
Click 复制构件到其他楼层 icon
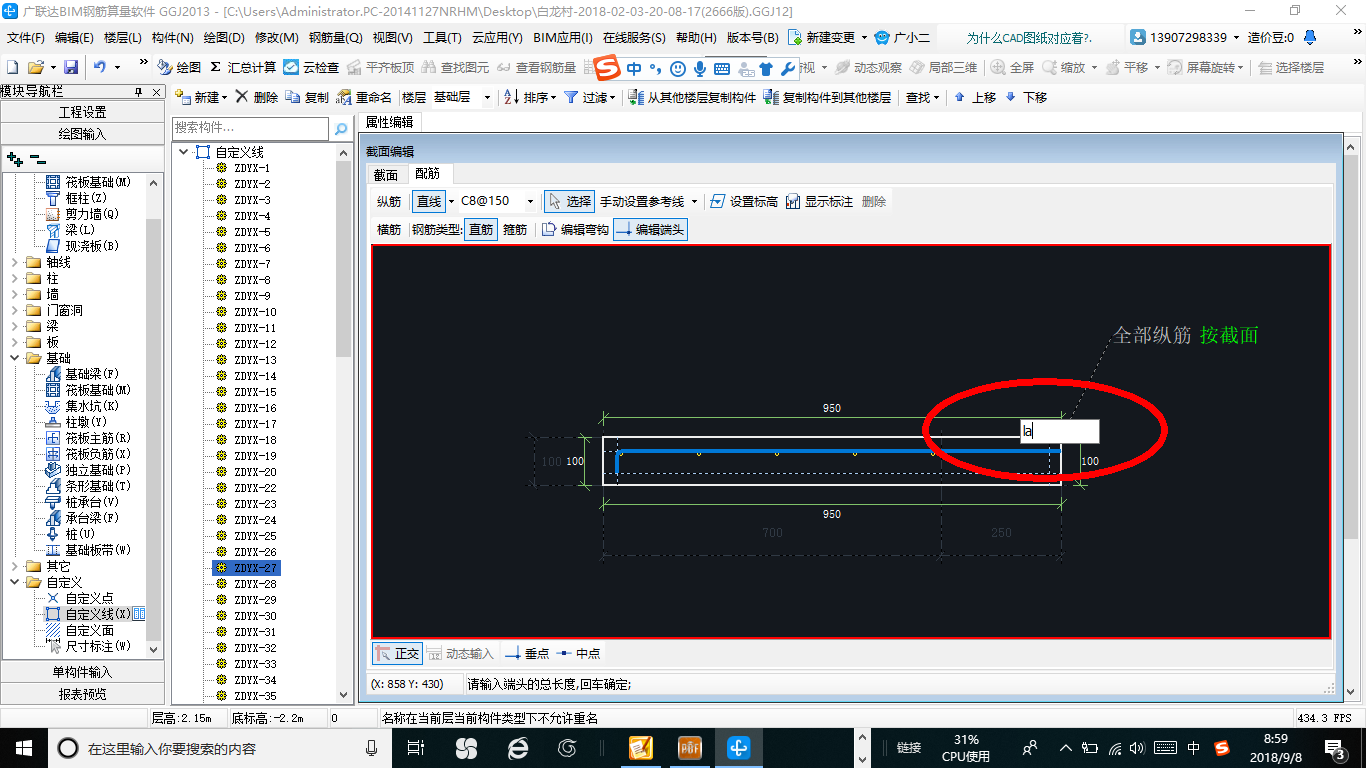770,97
